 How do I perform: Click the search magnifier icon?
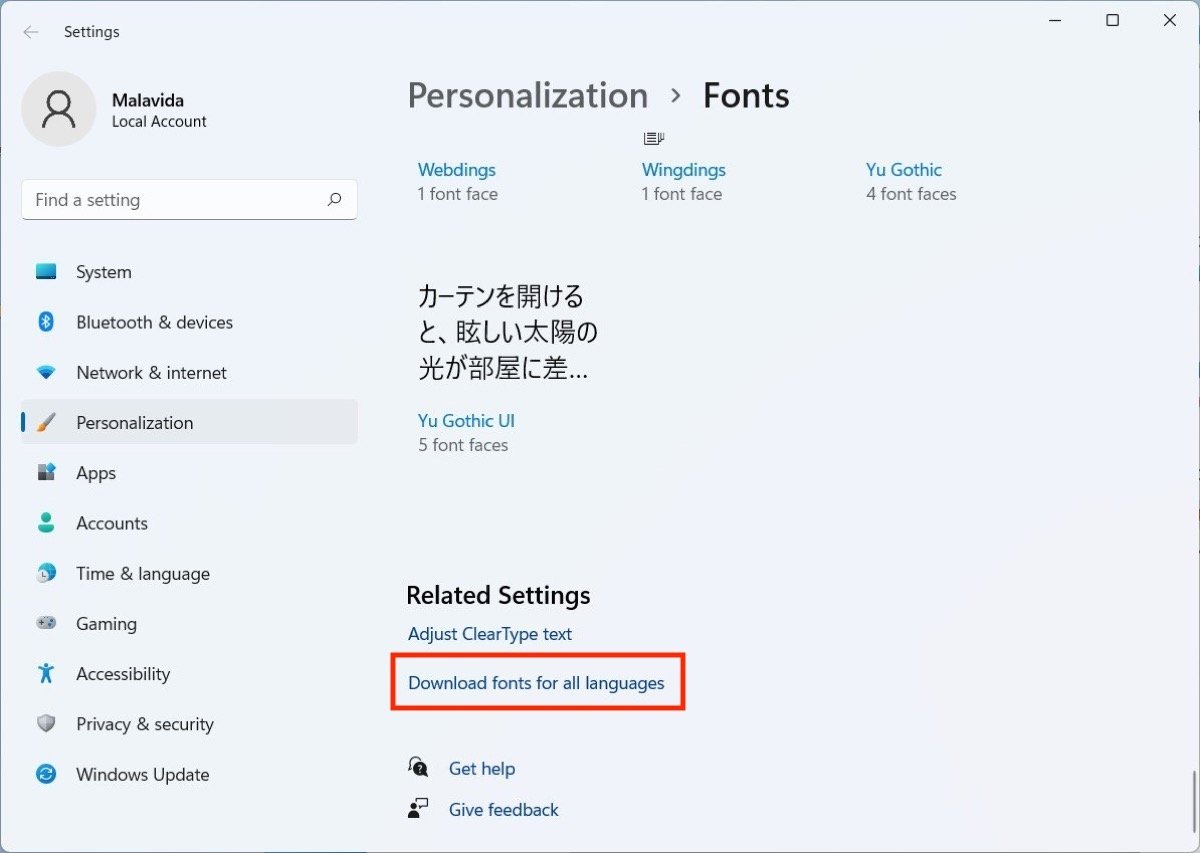335,199
